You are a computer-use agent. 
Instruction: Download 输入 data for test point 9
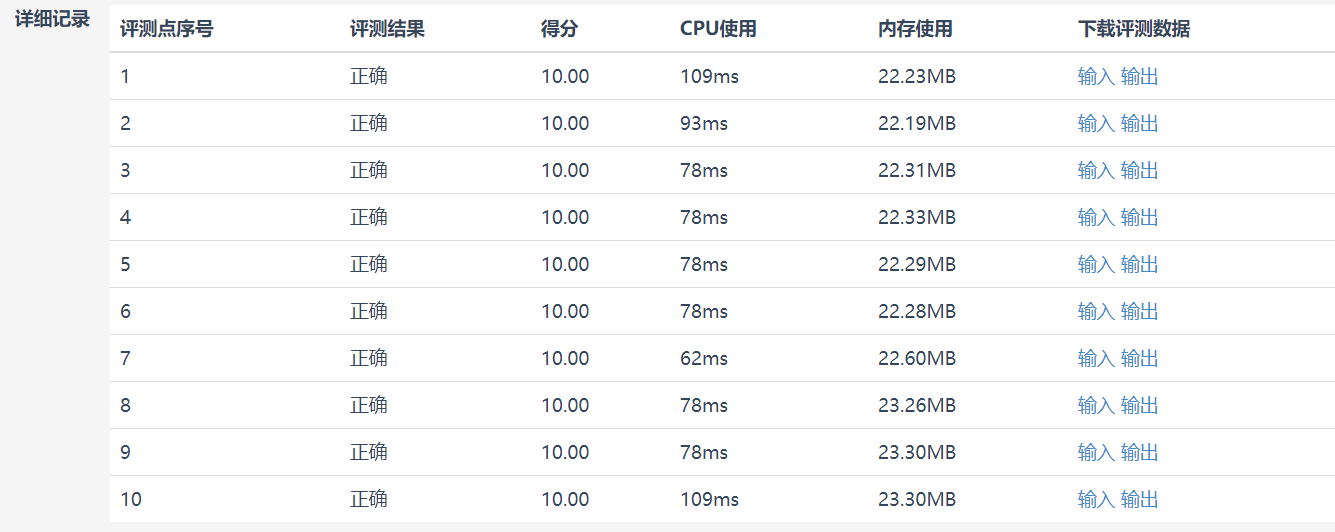[1096, 452]
